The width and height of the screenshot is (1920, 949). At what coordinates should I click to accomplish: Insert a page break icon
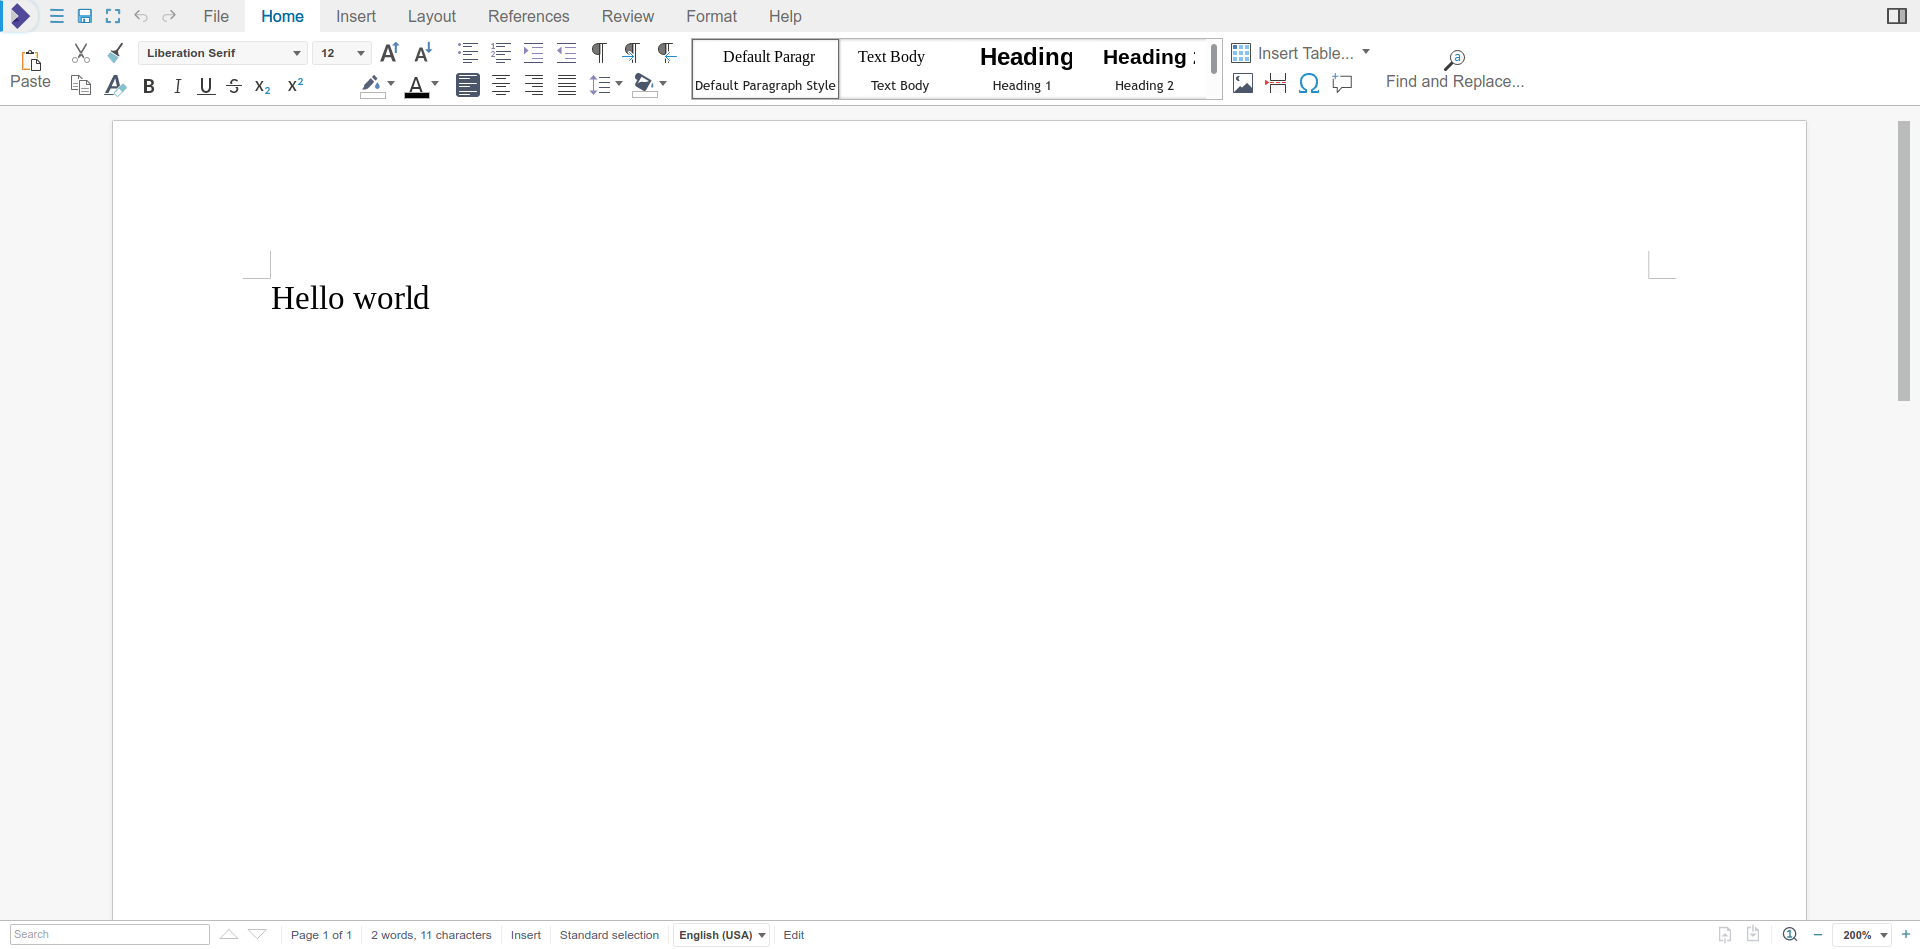(x=1276, y=84)
